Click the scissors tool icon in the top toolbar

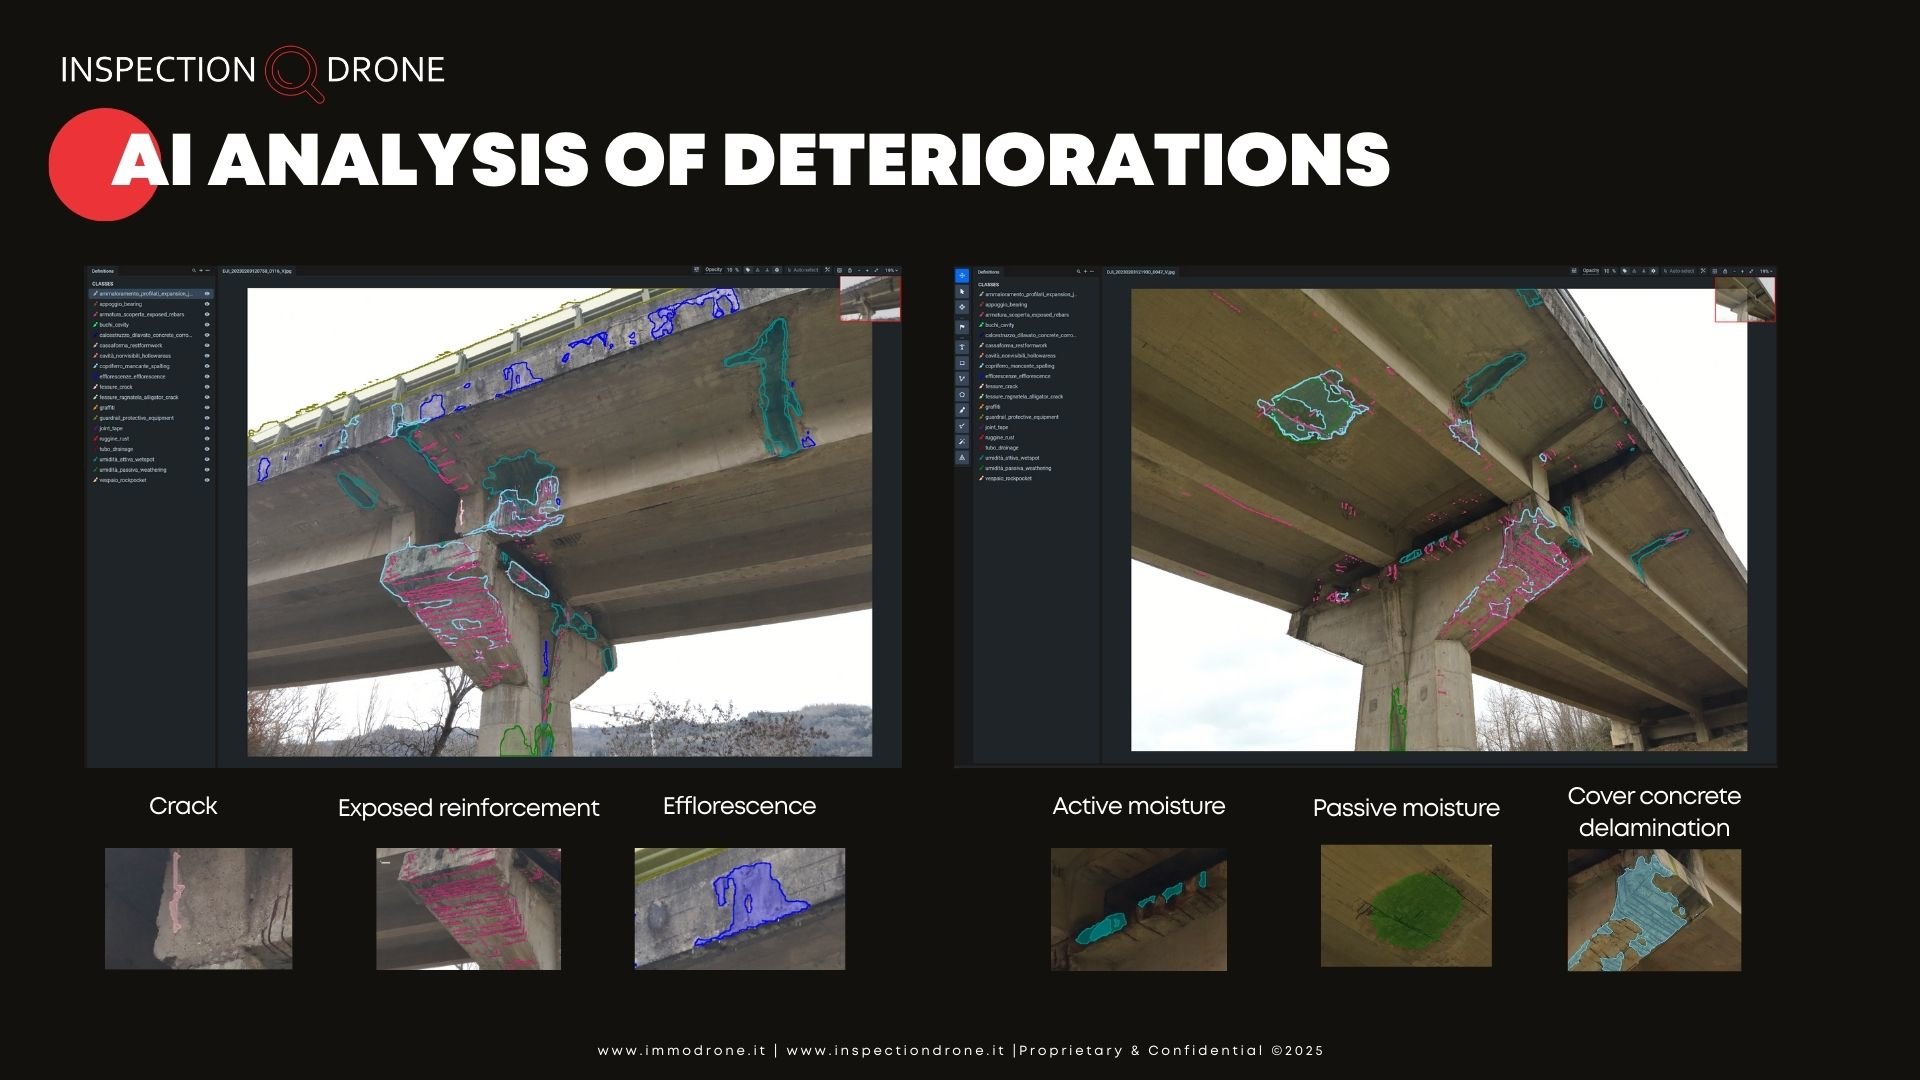(x=827, y=270)
